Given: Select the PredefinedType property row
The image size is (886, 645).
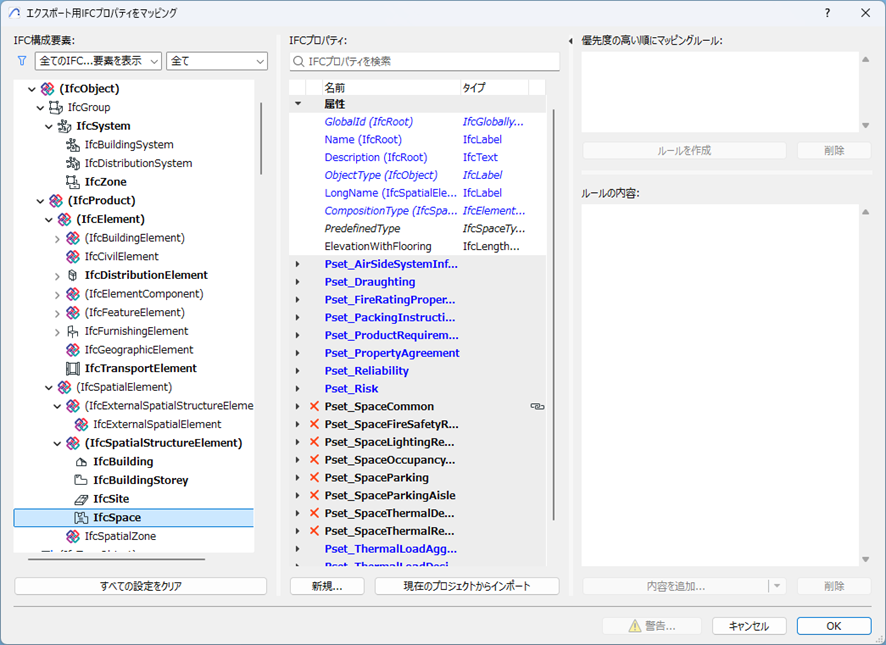Looking at the screenshot, I should (x=417, y=228).
